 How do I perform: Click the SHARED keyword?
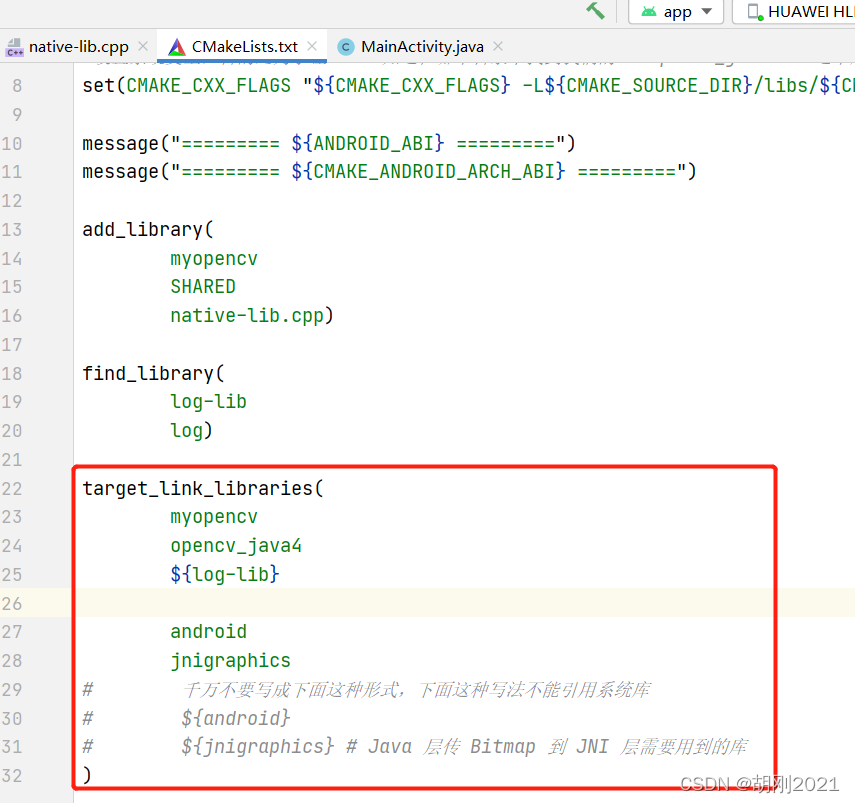pyautogui.click(x=203, y=287)
